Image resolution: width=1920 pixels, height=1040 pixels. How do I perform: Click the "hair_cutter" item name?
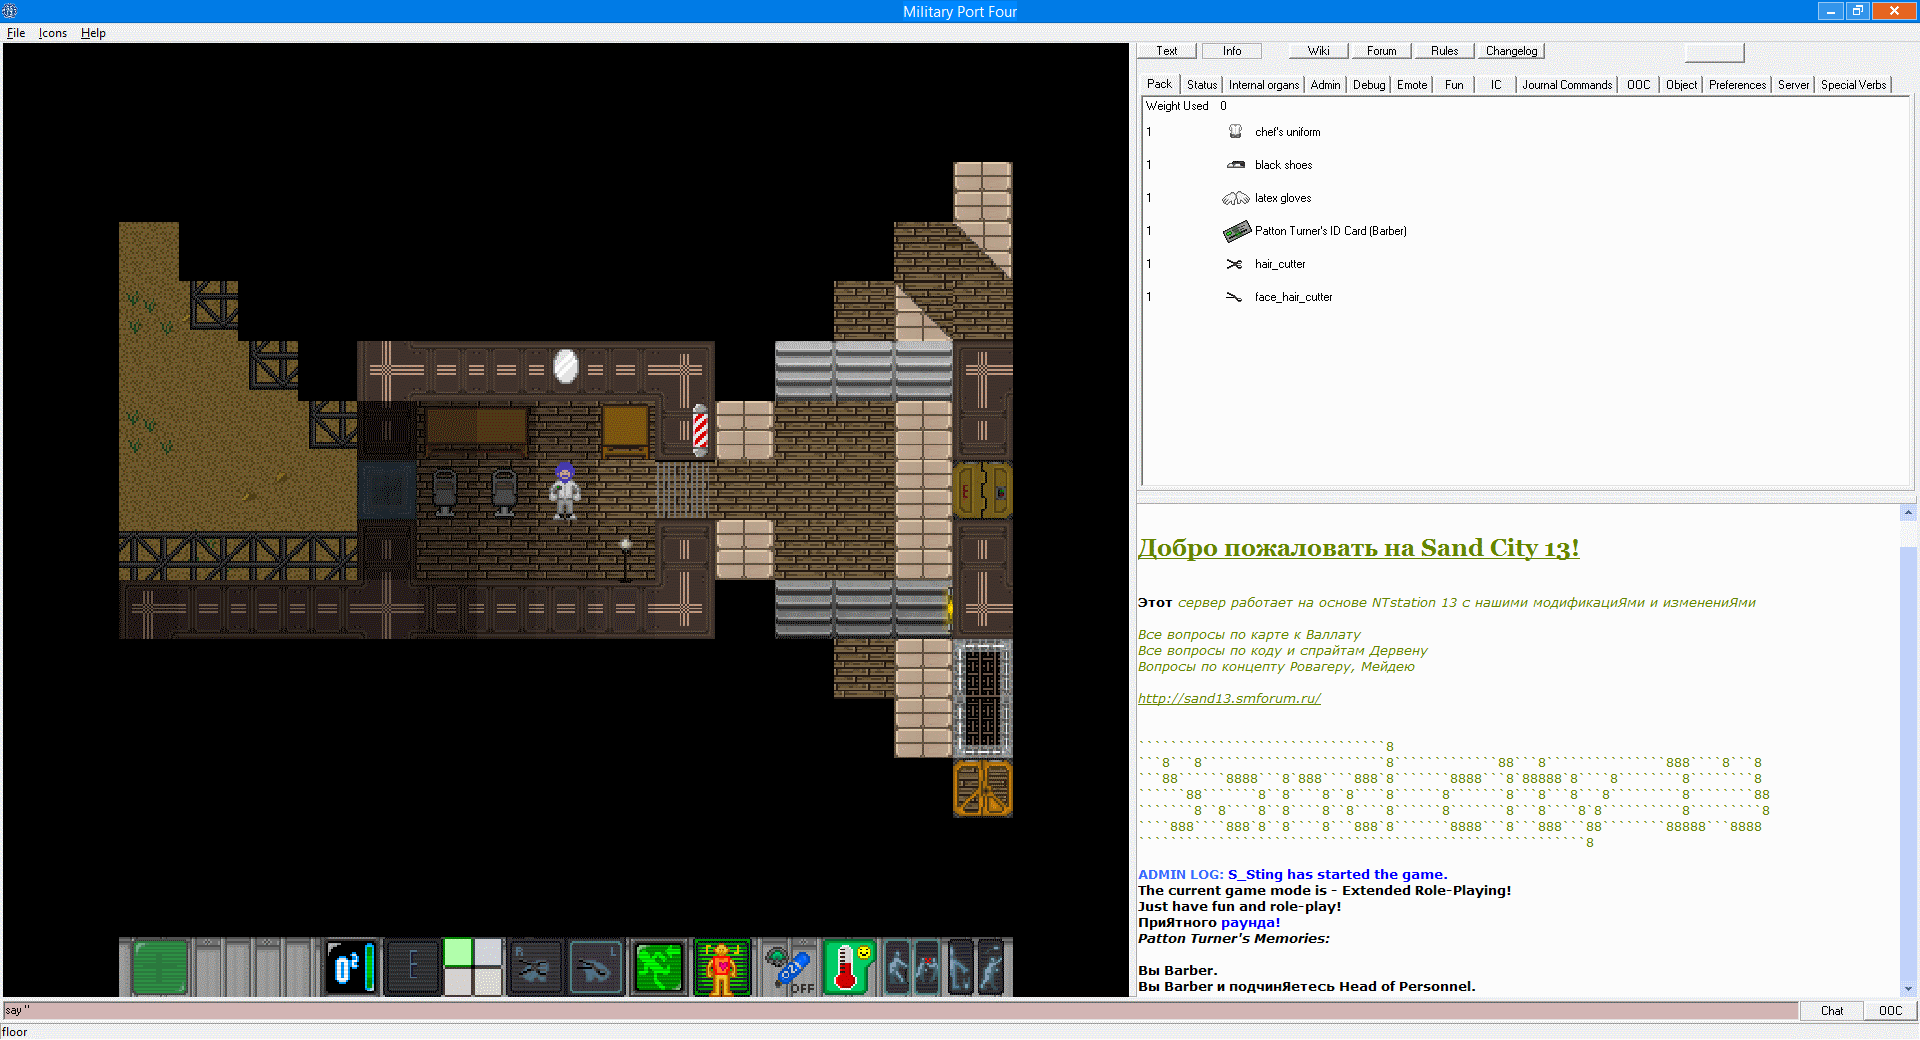[1280, 264]
